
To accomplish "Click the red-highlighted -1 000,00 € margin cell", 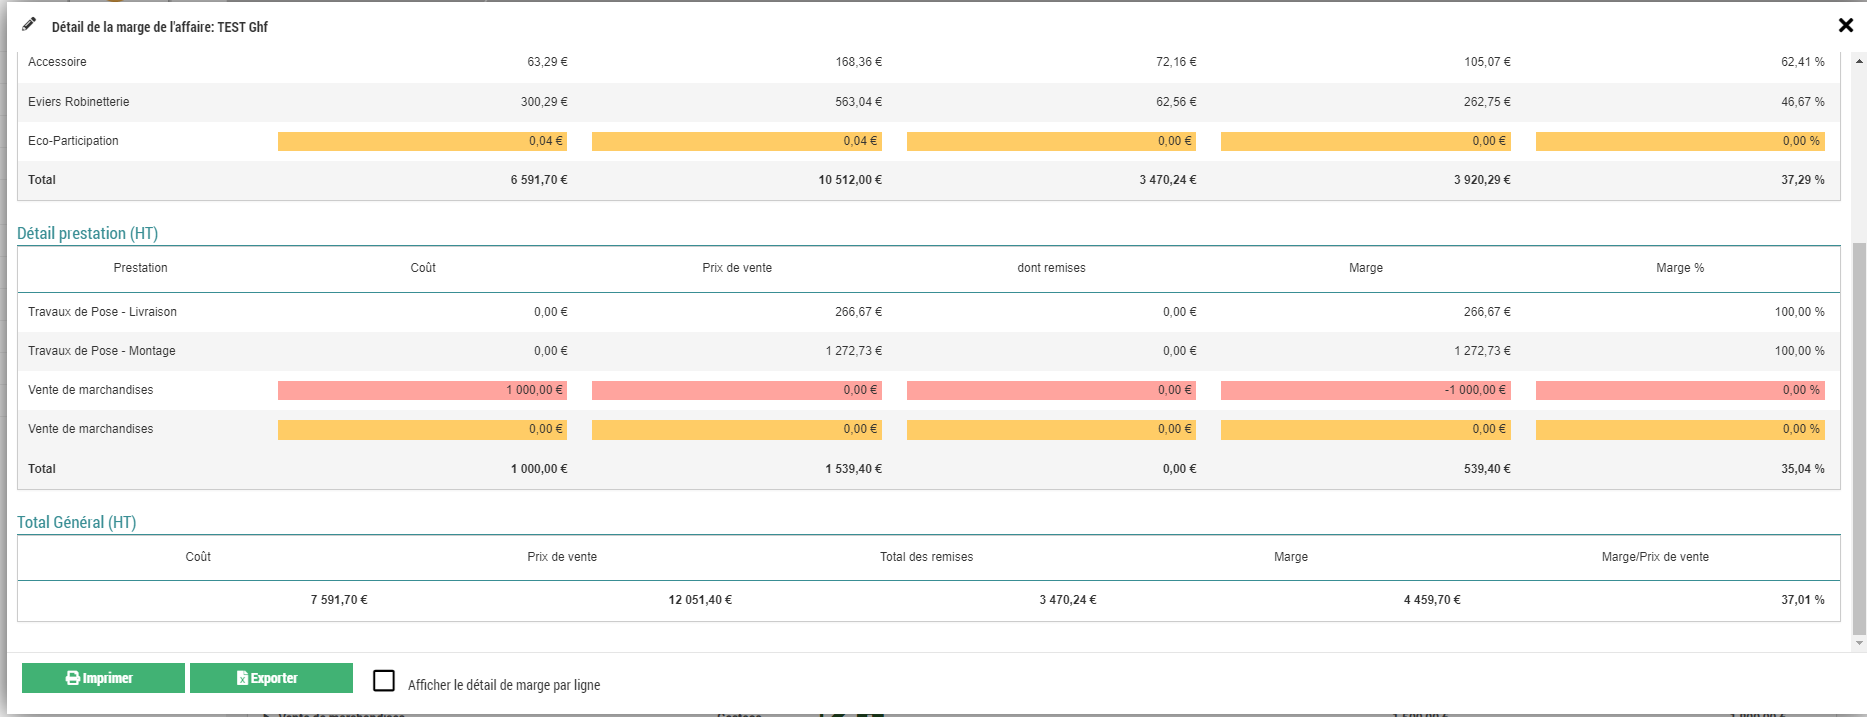I will point(1365,390).
